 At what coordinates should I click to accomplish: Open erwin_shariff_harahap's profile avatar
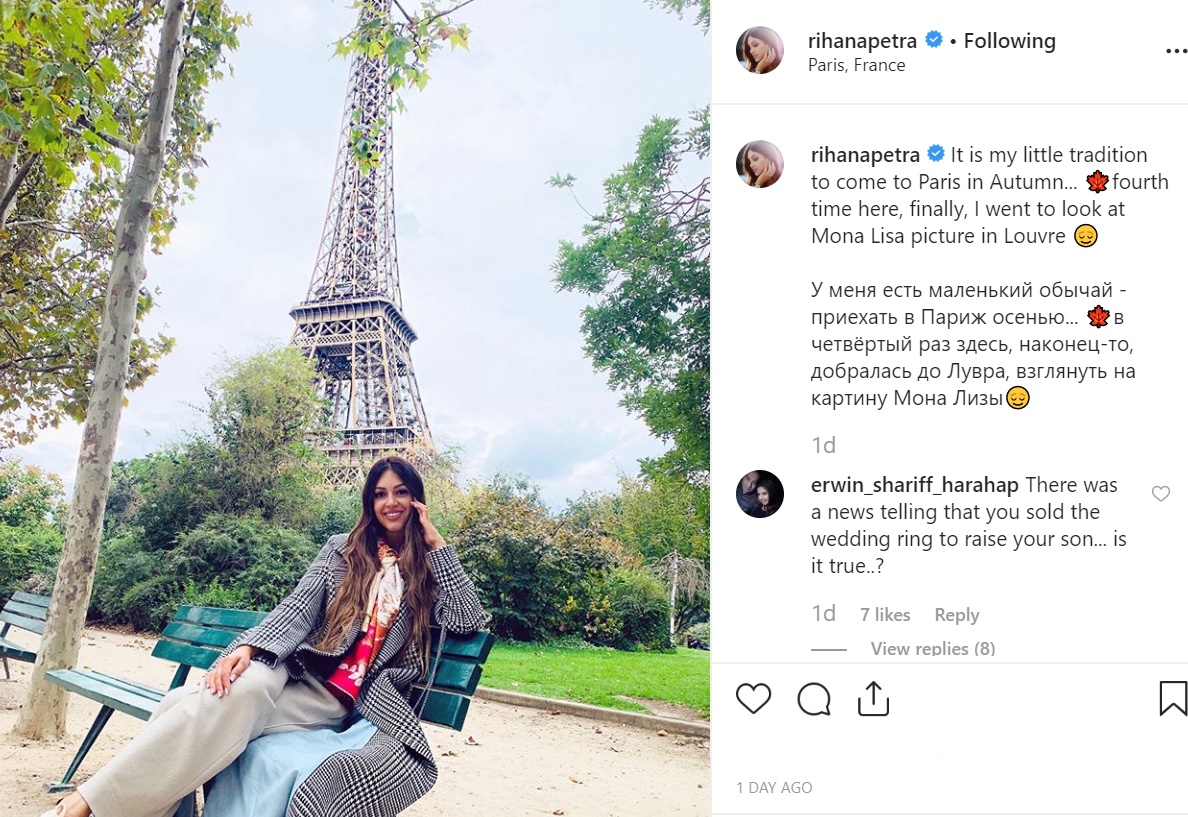tap(759, 494)
